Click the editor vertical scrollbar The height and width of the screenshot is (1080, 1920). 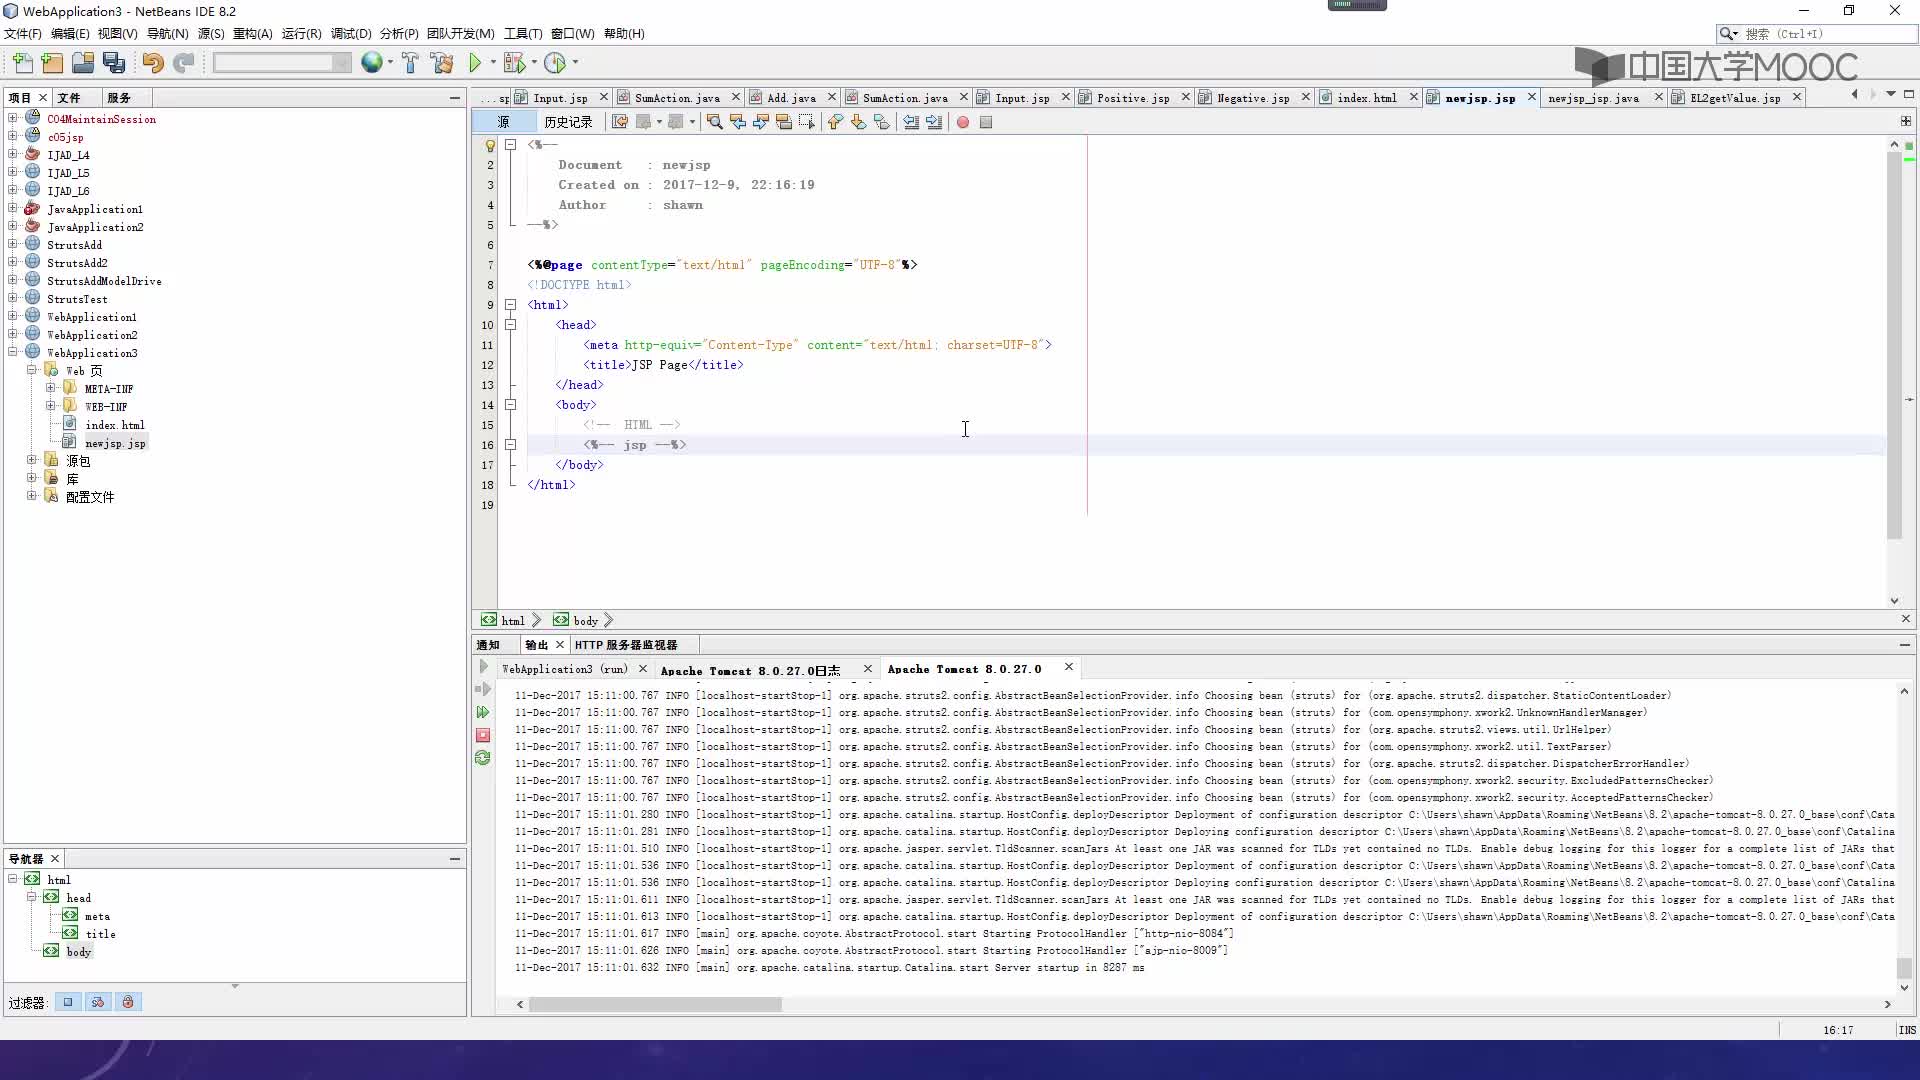pyautogui.click(x=1894, y=347)
